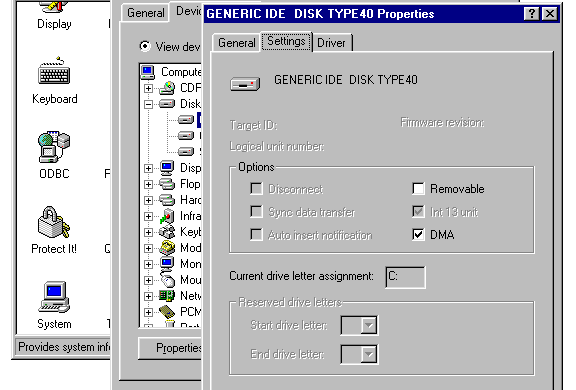Uncheck the DMA checkbox
This screenshot has width=576, height=390.
(x=418, y=234)
